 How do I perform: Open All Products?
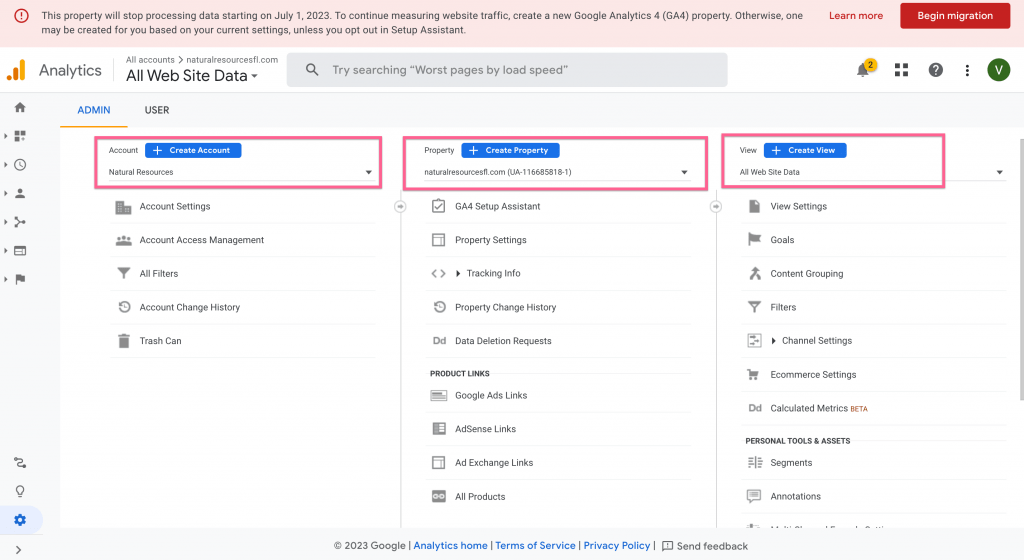(x=480, y=497)
